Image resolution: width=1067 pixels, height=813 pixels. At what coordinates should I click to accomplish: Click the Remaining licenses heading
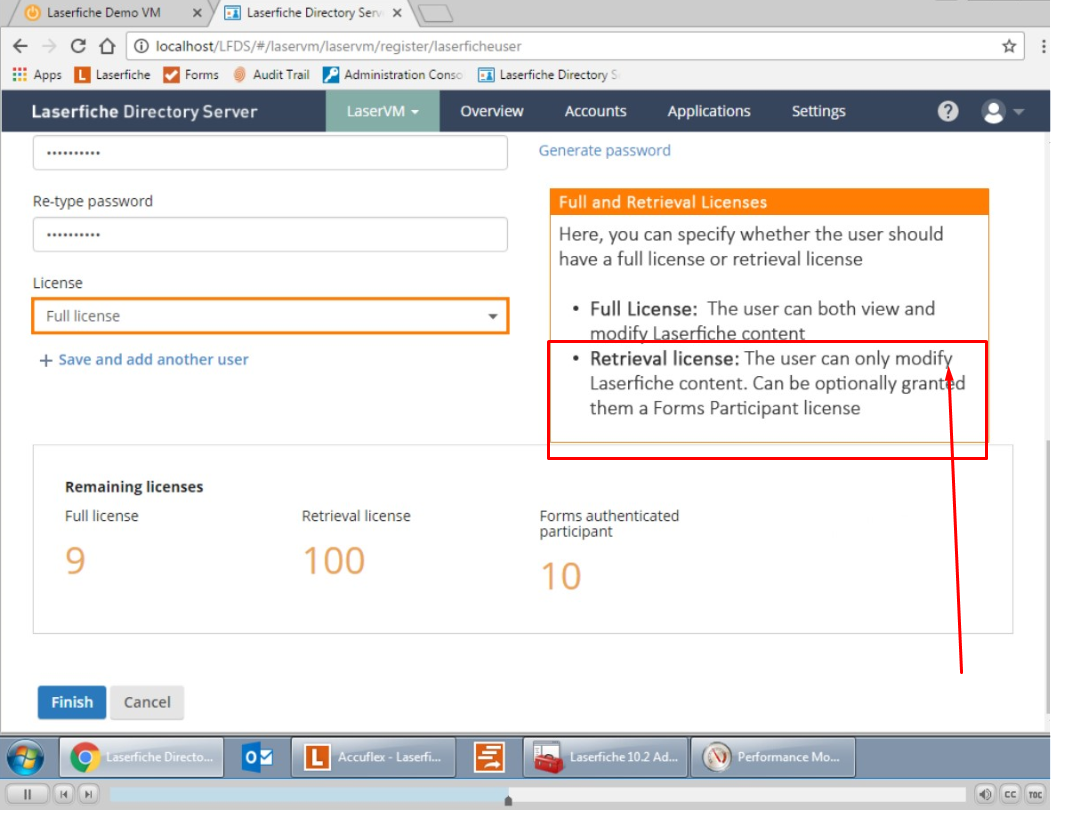point(134,487)
